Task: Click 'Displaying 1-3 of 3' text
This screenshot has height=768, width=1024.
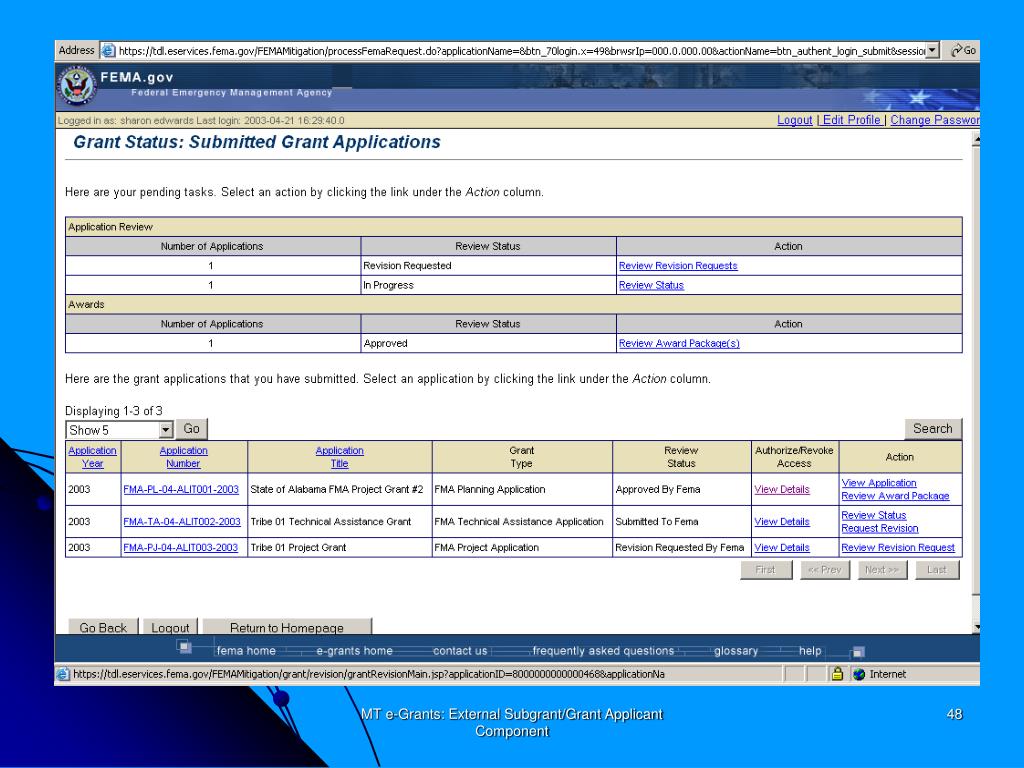Action: coord(114,411)
